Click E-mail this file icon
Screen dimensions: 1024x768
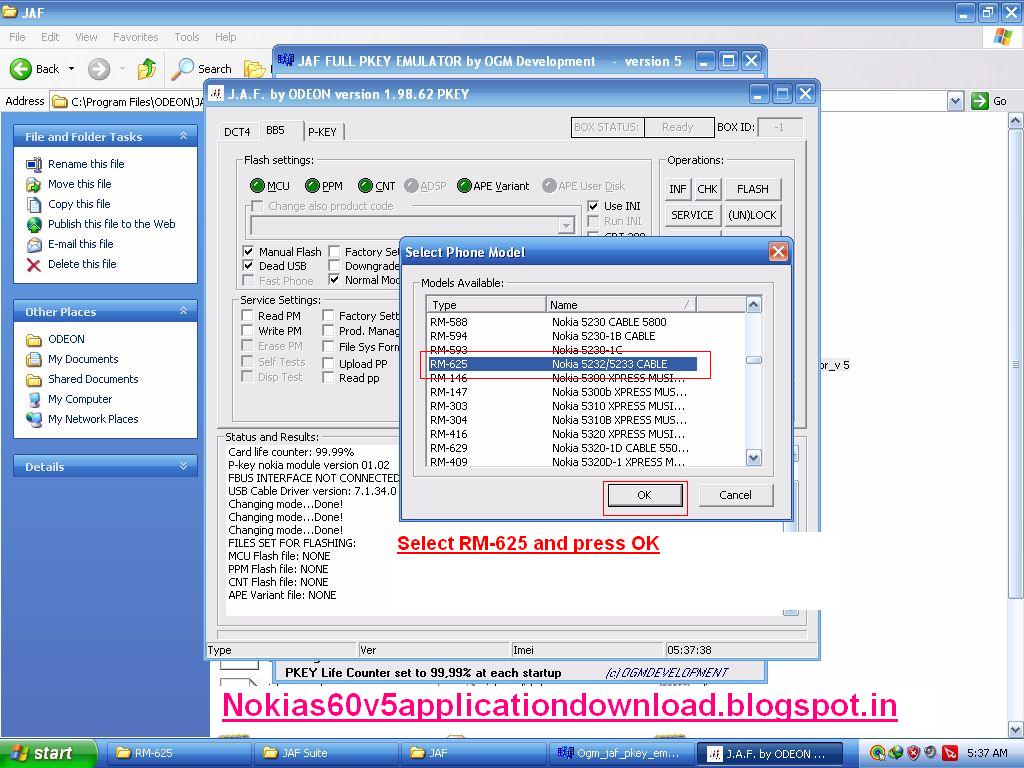pos(34,244)
